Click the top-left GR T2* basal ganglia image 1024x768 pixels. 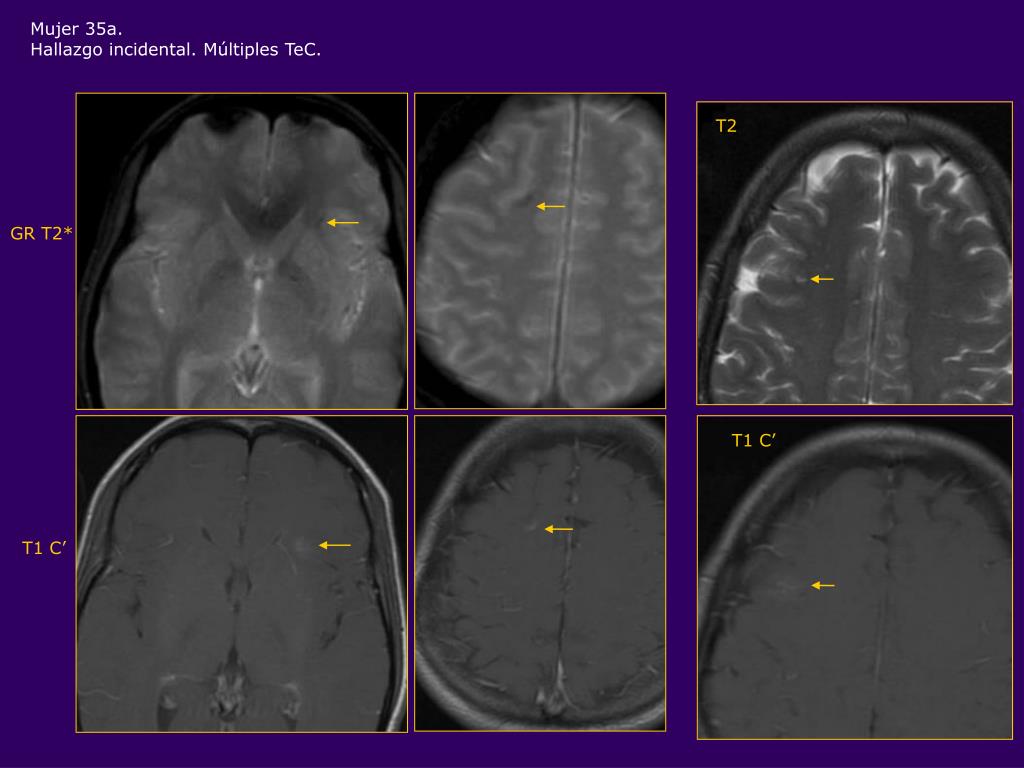pos(242,251)
